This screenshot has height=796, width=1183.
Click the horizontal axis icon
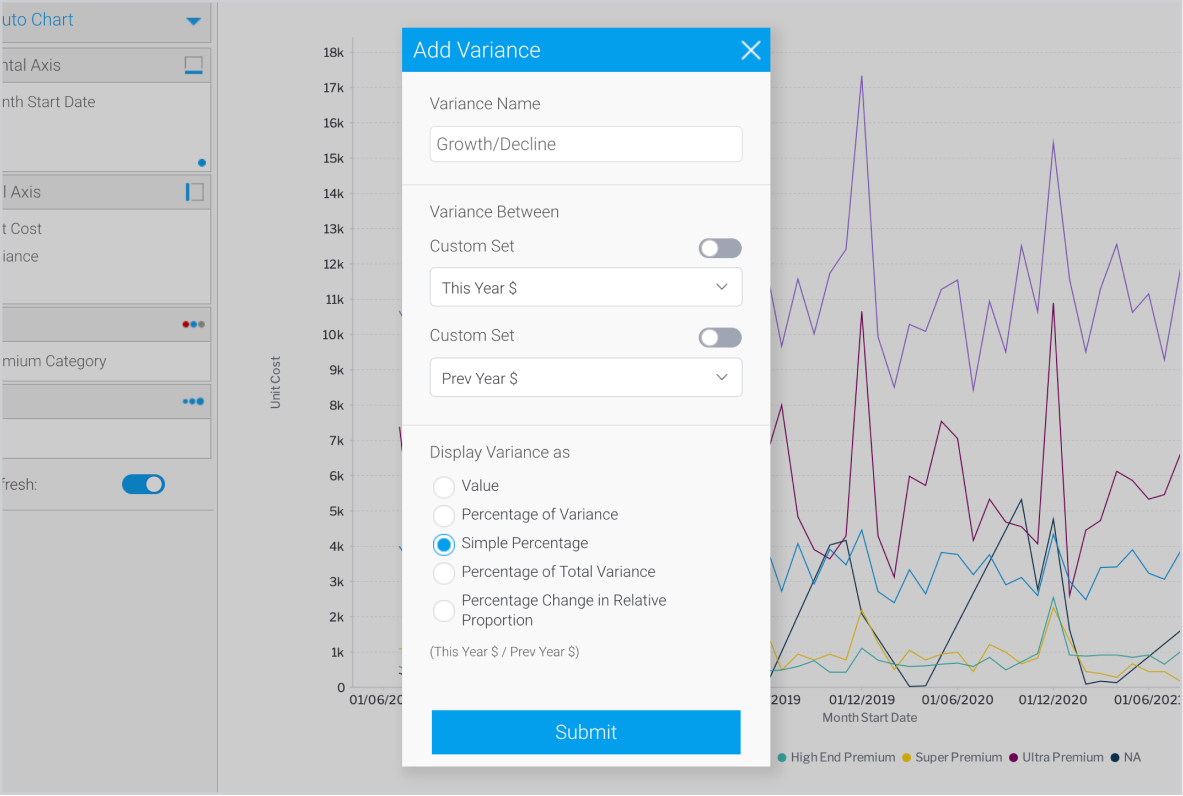[x=194, y=65]
